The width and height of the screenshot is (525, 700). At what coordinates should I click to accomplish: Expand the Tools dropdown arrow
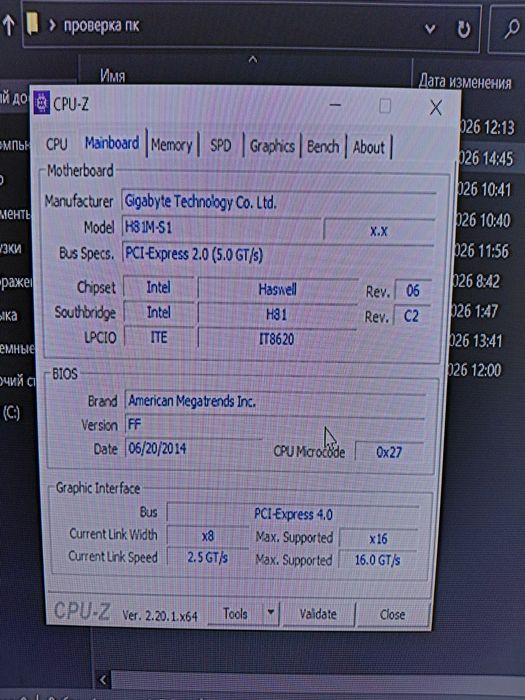271,613
